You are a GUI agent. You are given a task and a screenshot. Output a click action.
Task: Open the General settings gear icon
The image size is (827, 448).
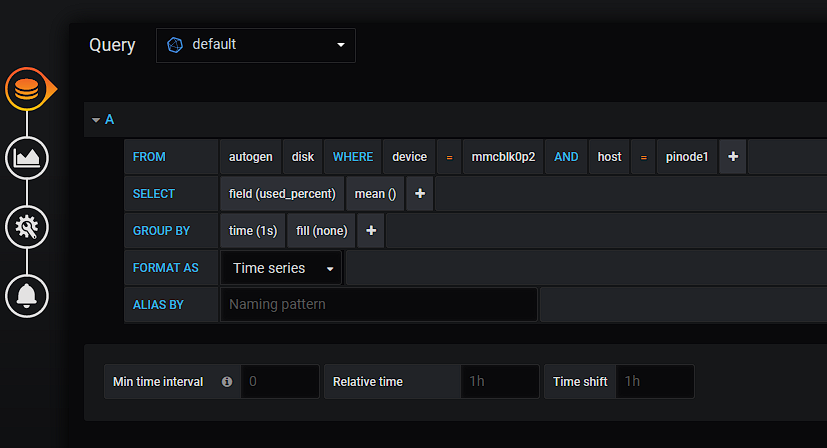click(x=27, y=227)
